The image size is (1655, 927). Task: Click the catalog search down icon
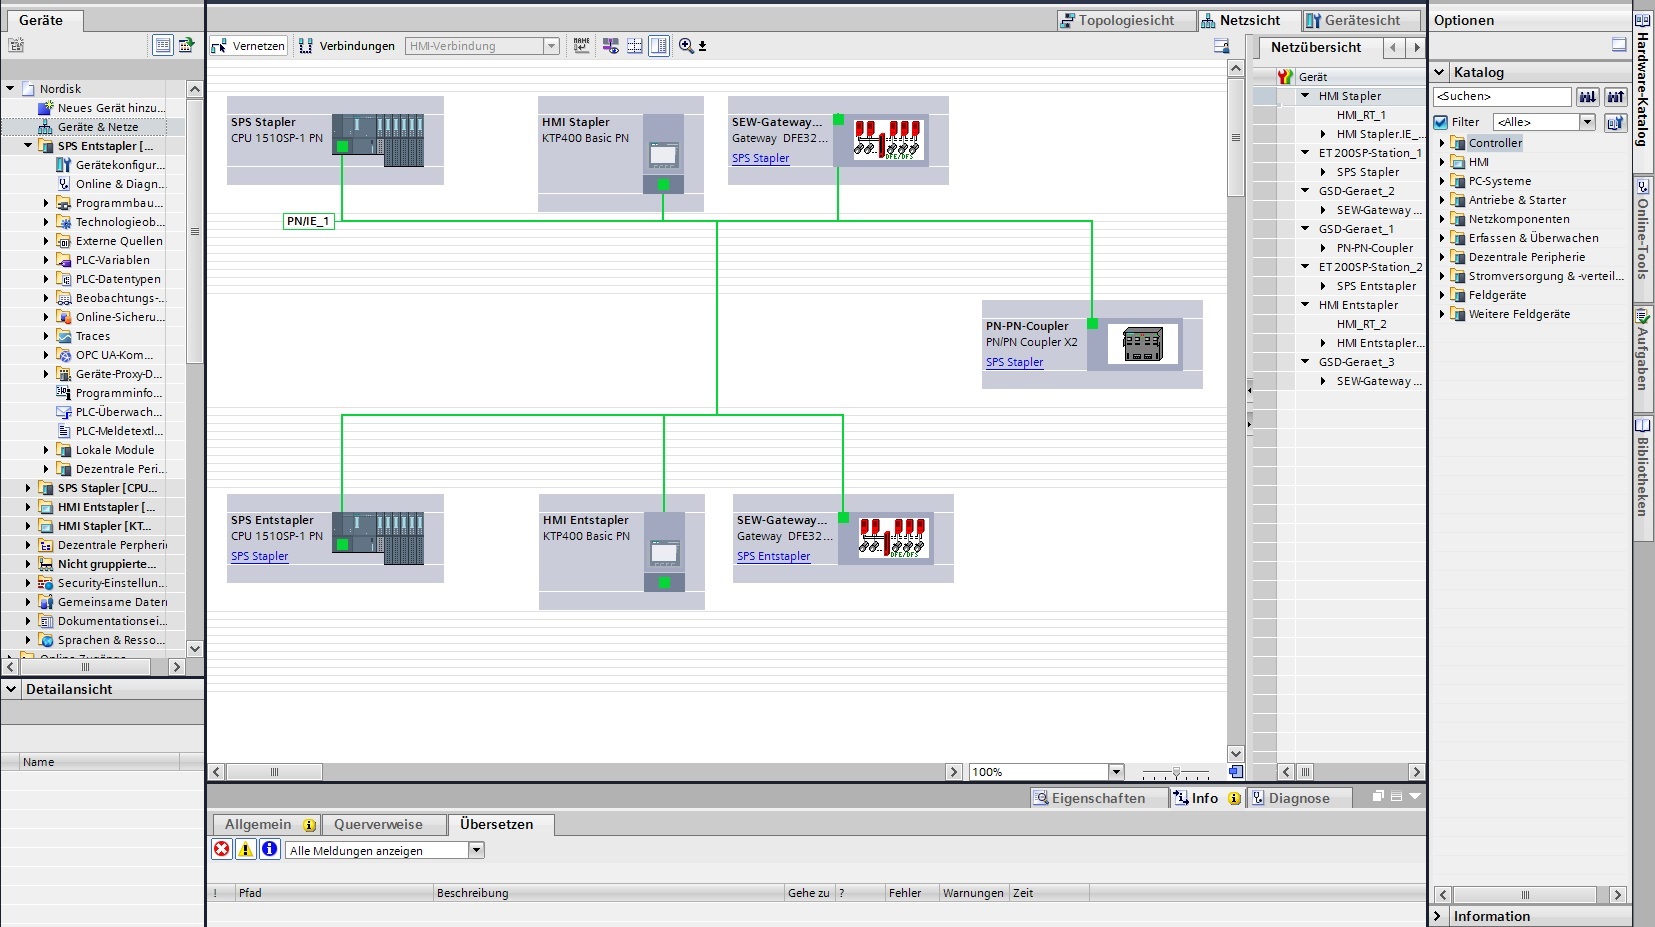click(1587, 97)
